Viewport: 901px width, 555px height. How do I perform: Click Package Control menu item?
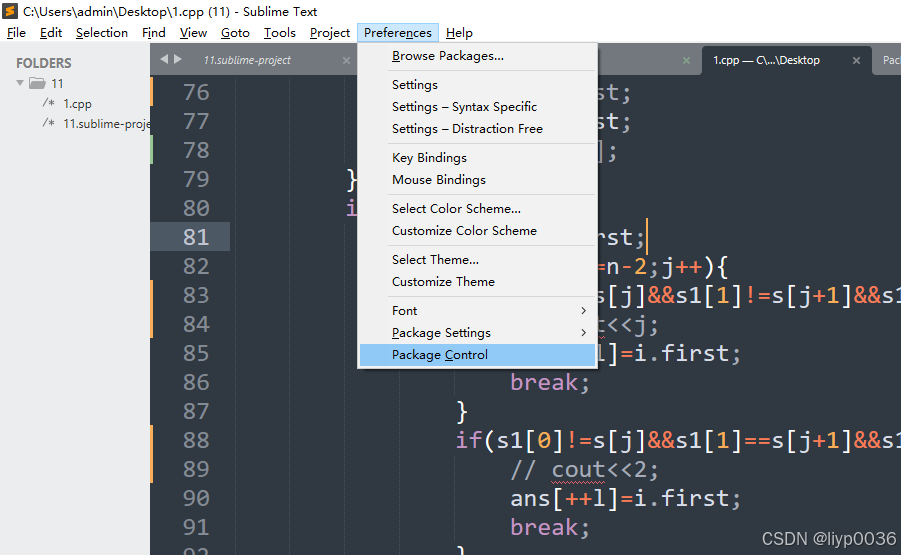pos(478,355)
